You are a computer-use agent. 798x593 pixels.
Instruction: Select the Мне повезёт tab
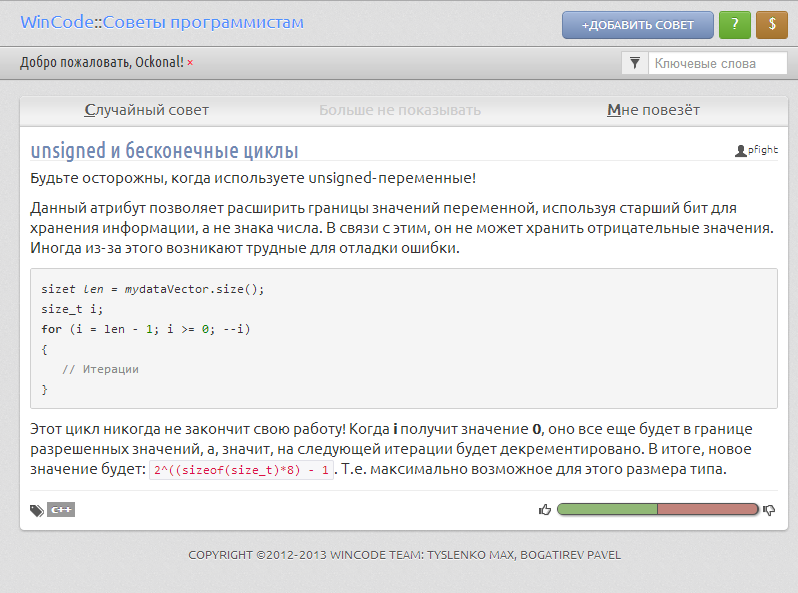pyautogui.click(x=653, y=110)
